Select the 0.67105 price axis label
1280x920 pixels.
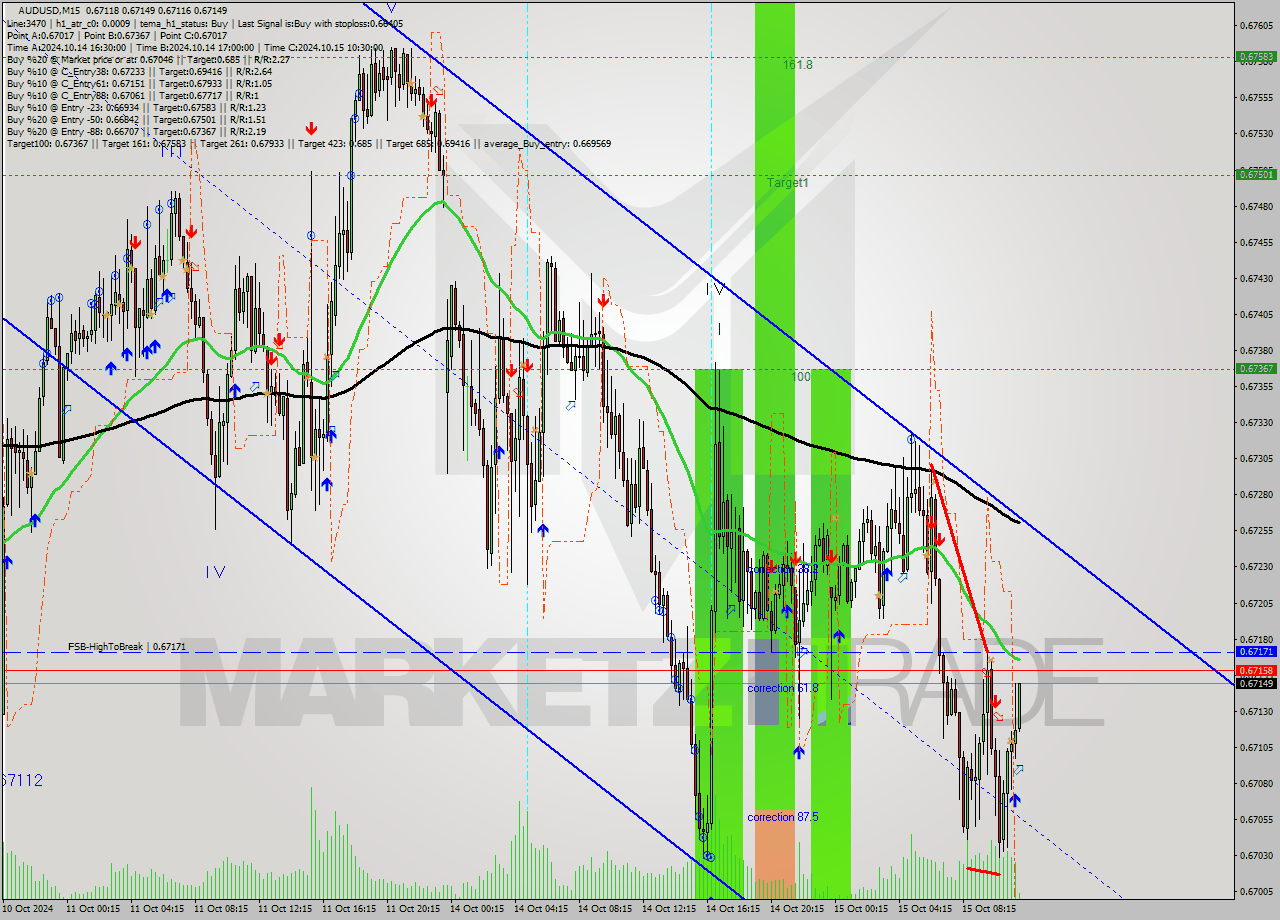point(1256,747)
